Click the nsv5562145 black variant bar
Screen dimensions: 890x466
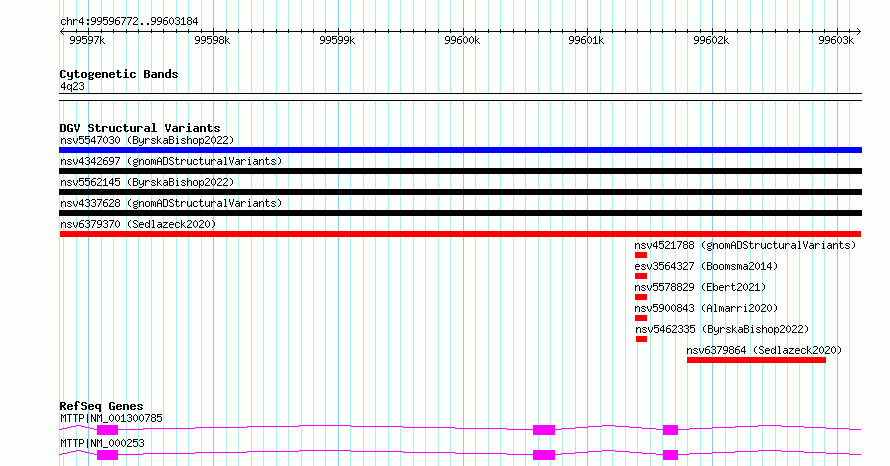(460, 192)
